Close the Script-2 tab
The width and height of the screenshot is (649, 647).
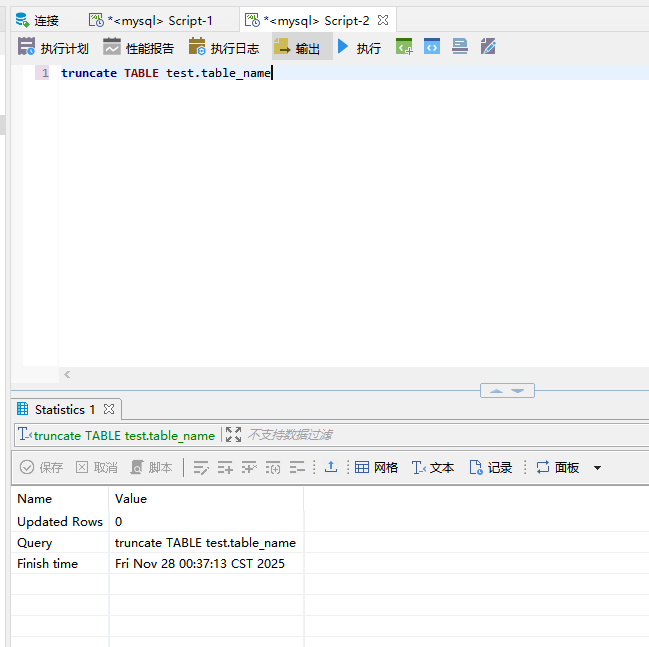click(383, 20)
